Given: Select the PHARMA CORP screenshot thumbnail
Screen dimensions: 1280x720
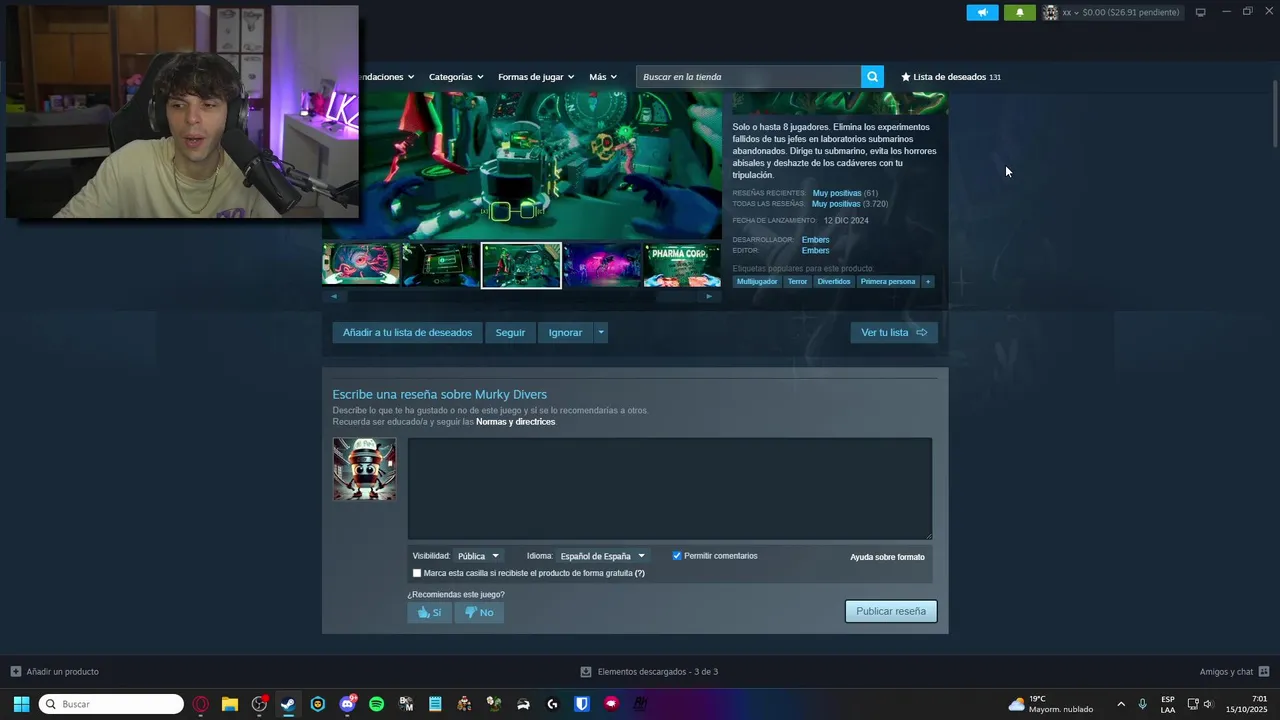Looking at the screenshot, I should (682, 265).
